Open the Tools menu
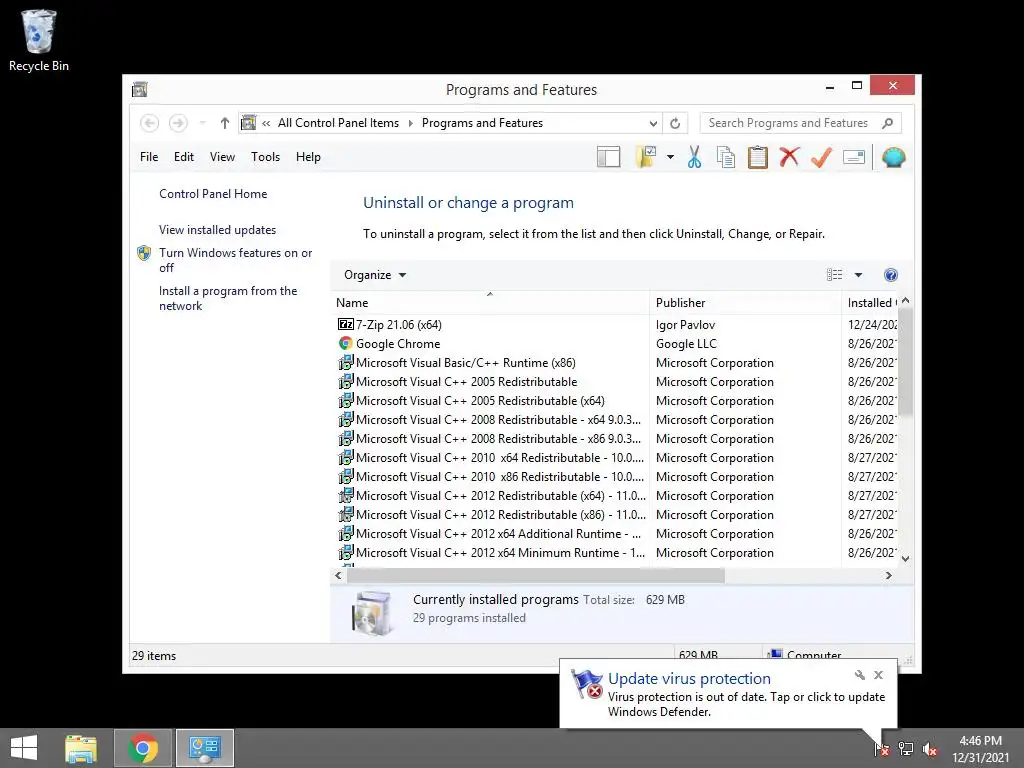Screen dimensions: 1024x768 coord(265,157)
